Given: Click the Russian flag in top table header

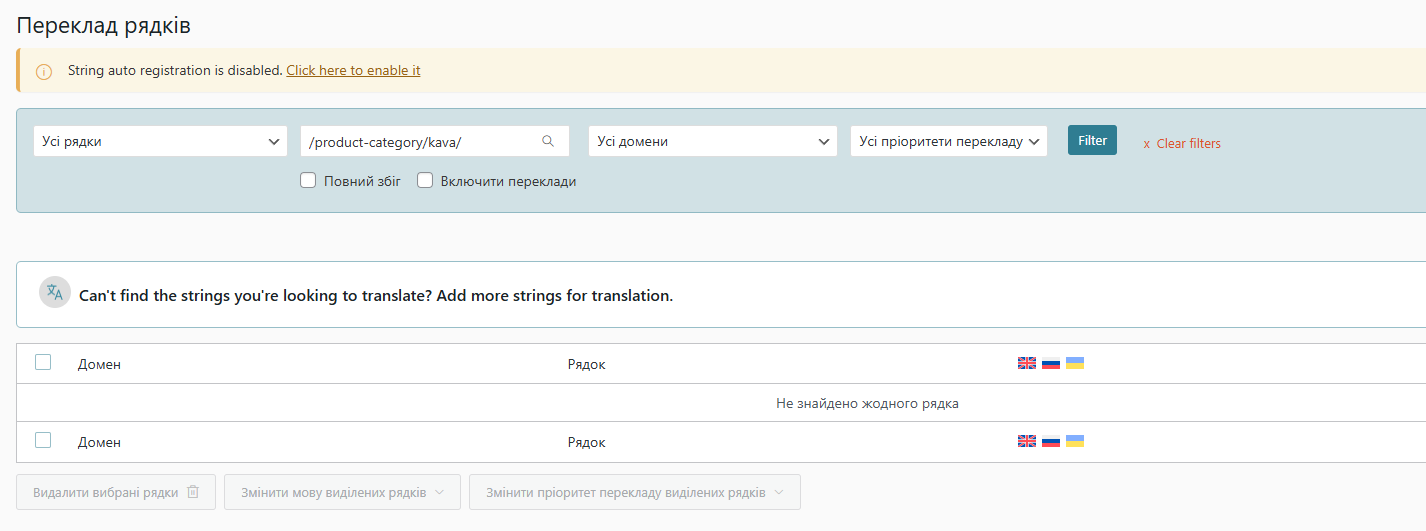Looking at the screenshot, I should [1051, 363].
